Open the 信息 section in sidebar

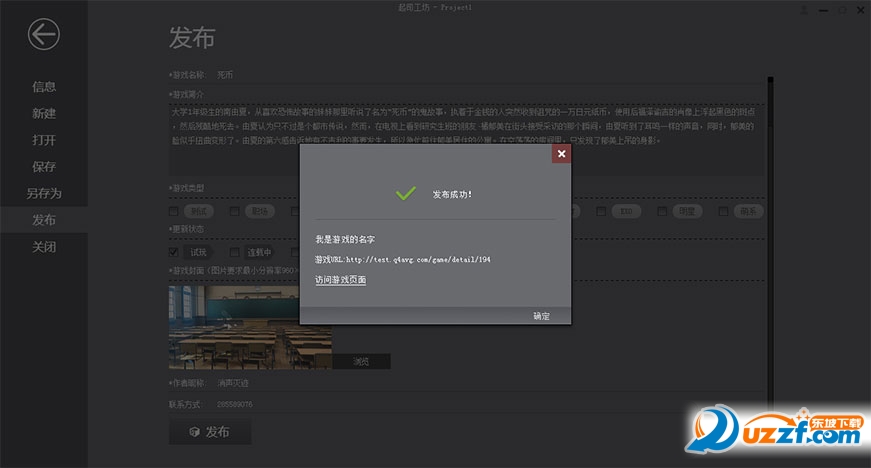44,87
